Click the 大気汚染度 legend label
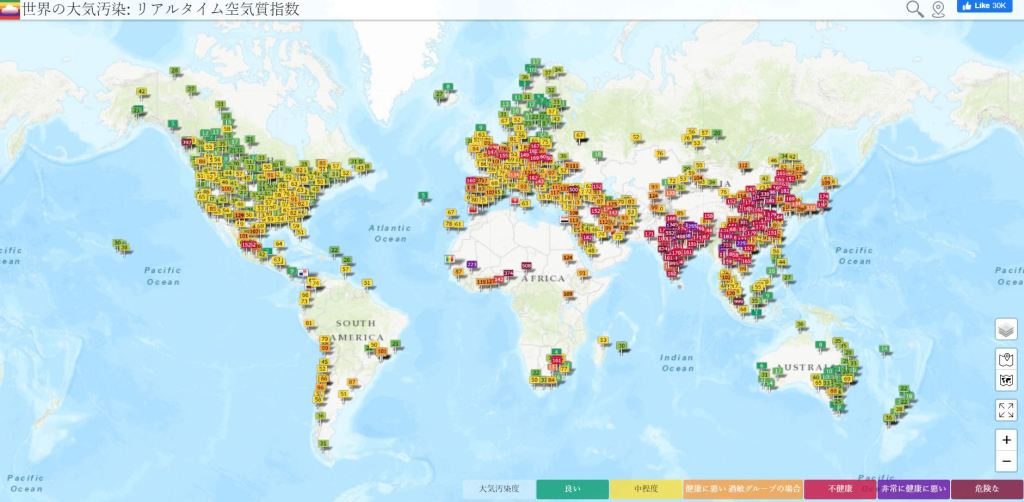The image size is (1024, 502). (499, 489)
